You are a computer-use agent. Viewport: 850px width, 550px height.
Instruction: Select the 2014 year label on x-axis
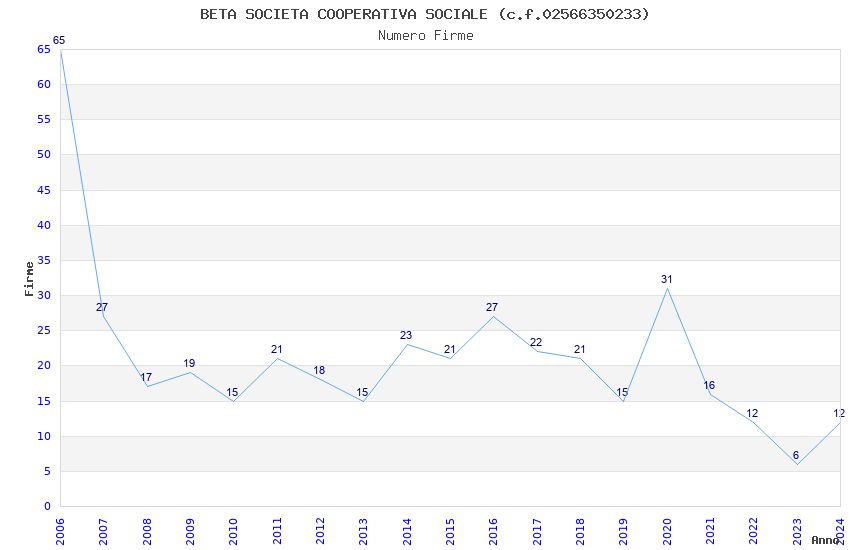coord(407,532)
